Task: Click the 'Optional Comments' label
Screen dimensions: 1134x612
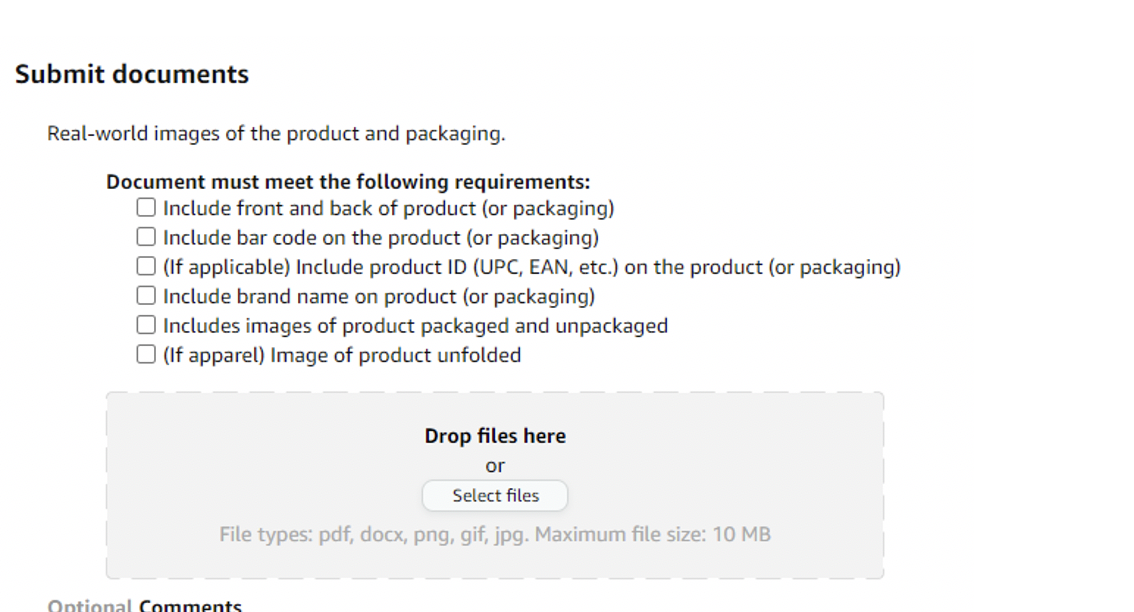Action: [x=145, y=605]
